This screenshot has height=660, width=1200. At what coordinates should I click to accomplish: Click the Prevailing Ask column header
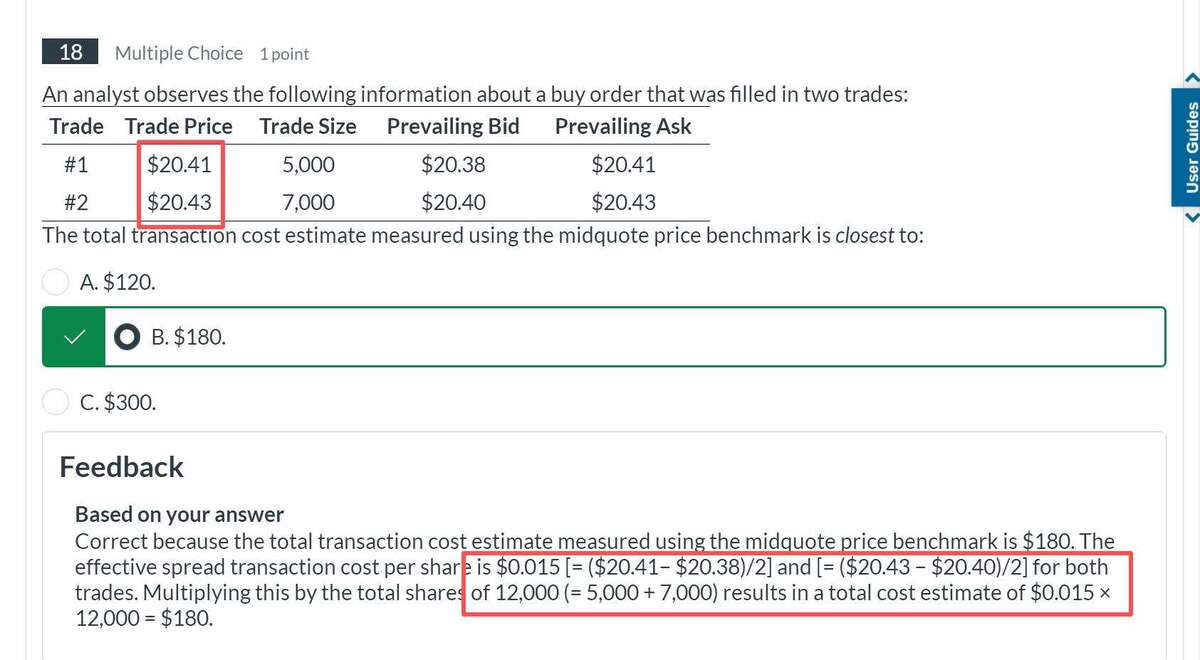pos(622,126)
